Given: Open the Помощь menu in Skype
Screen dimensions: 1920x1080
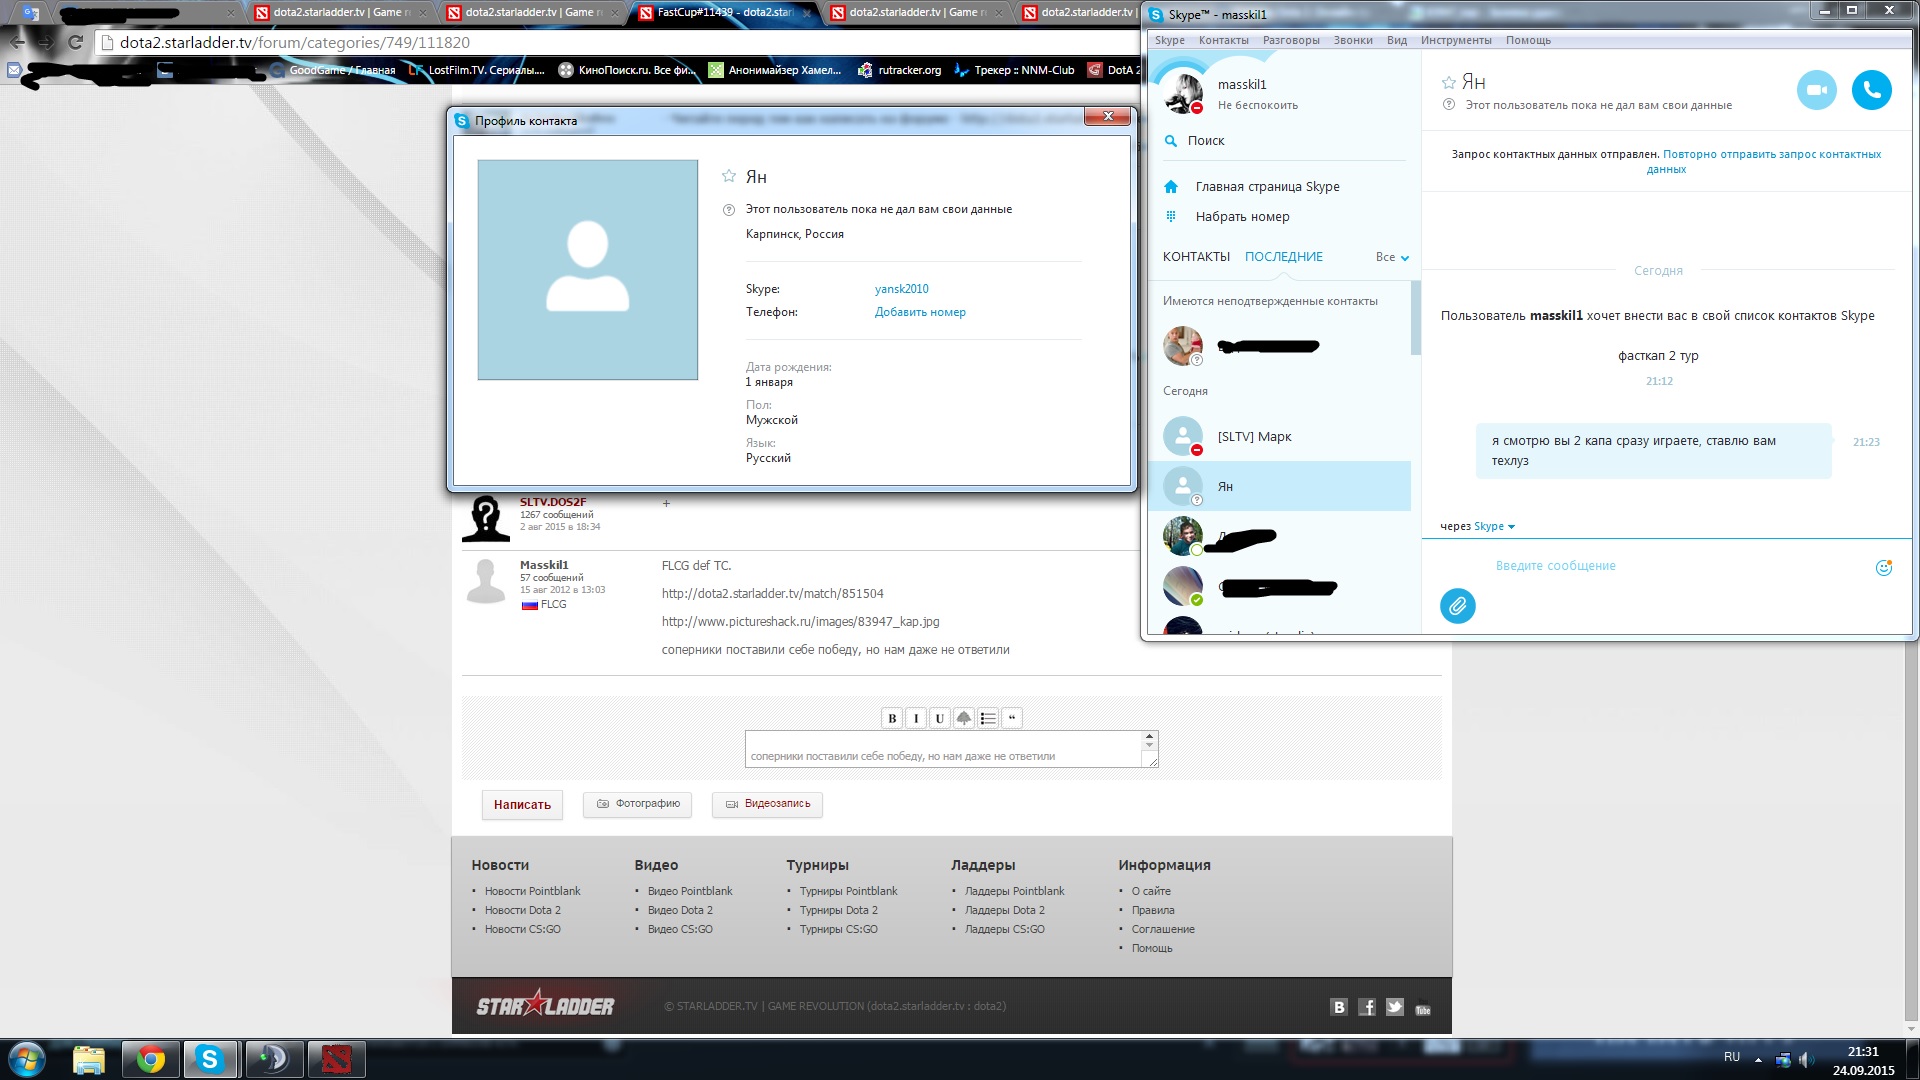Looking at the screenshot, I should (1528, 40).
